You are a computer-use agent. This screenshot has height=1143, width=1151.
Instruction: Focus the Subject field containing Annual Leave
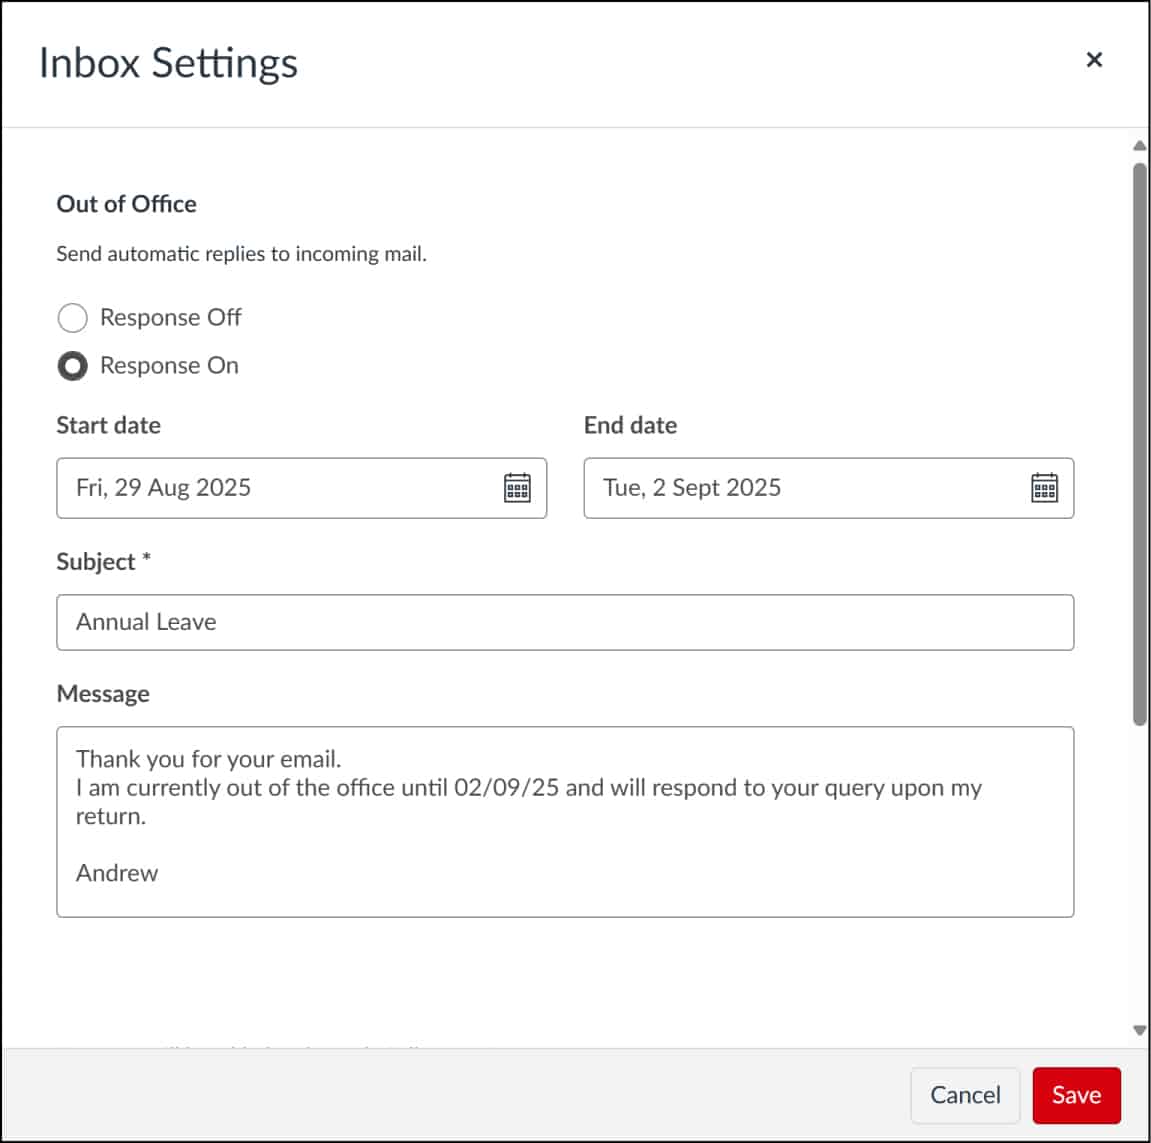pos(565,622)
